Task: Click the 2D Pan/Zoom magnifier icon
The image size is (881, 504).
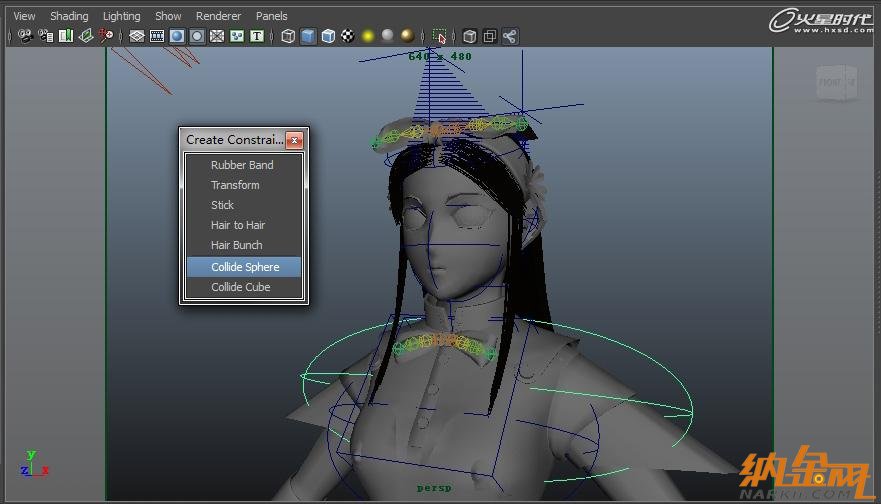Action: pyautogui.click(x=106, y=37)
